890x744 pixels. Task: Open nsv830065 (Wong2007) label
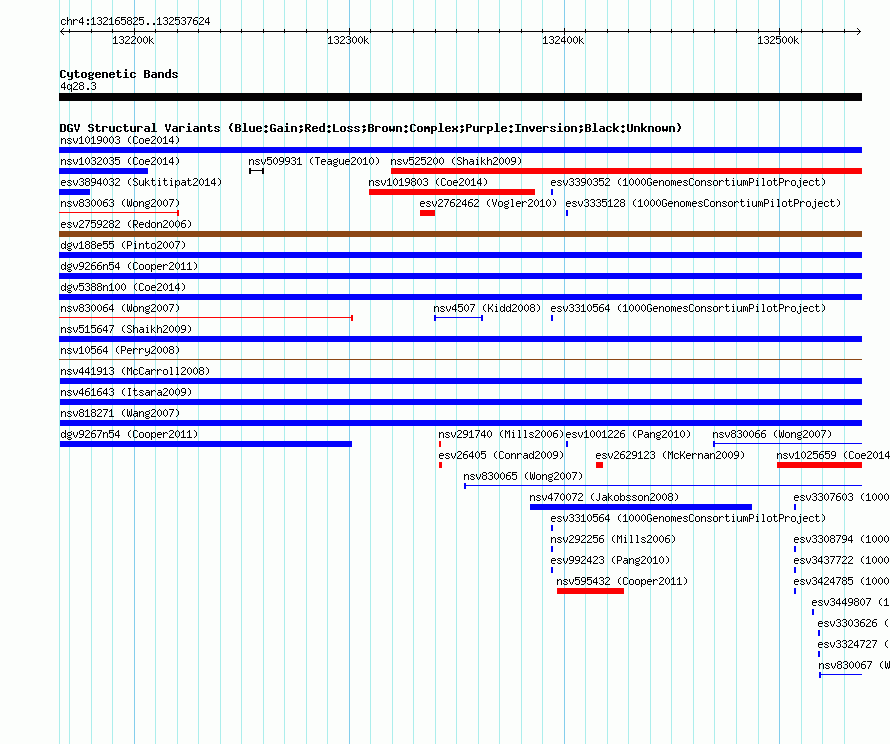click(523, 476)
